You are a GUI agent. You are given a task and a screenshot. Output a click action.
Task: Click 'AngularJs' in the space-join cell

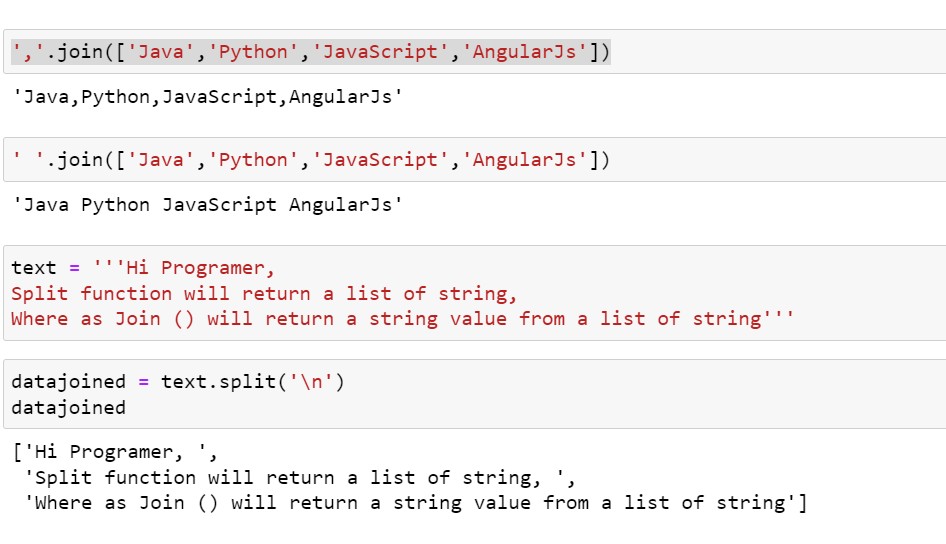pyautogui.click(x=528, y=160)
